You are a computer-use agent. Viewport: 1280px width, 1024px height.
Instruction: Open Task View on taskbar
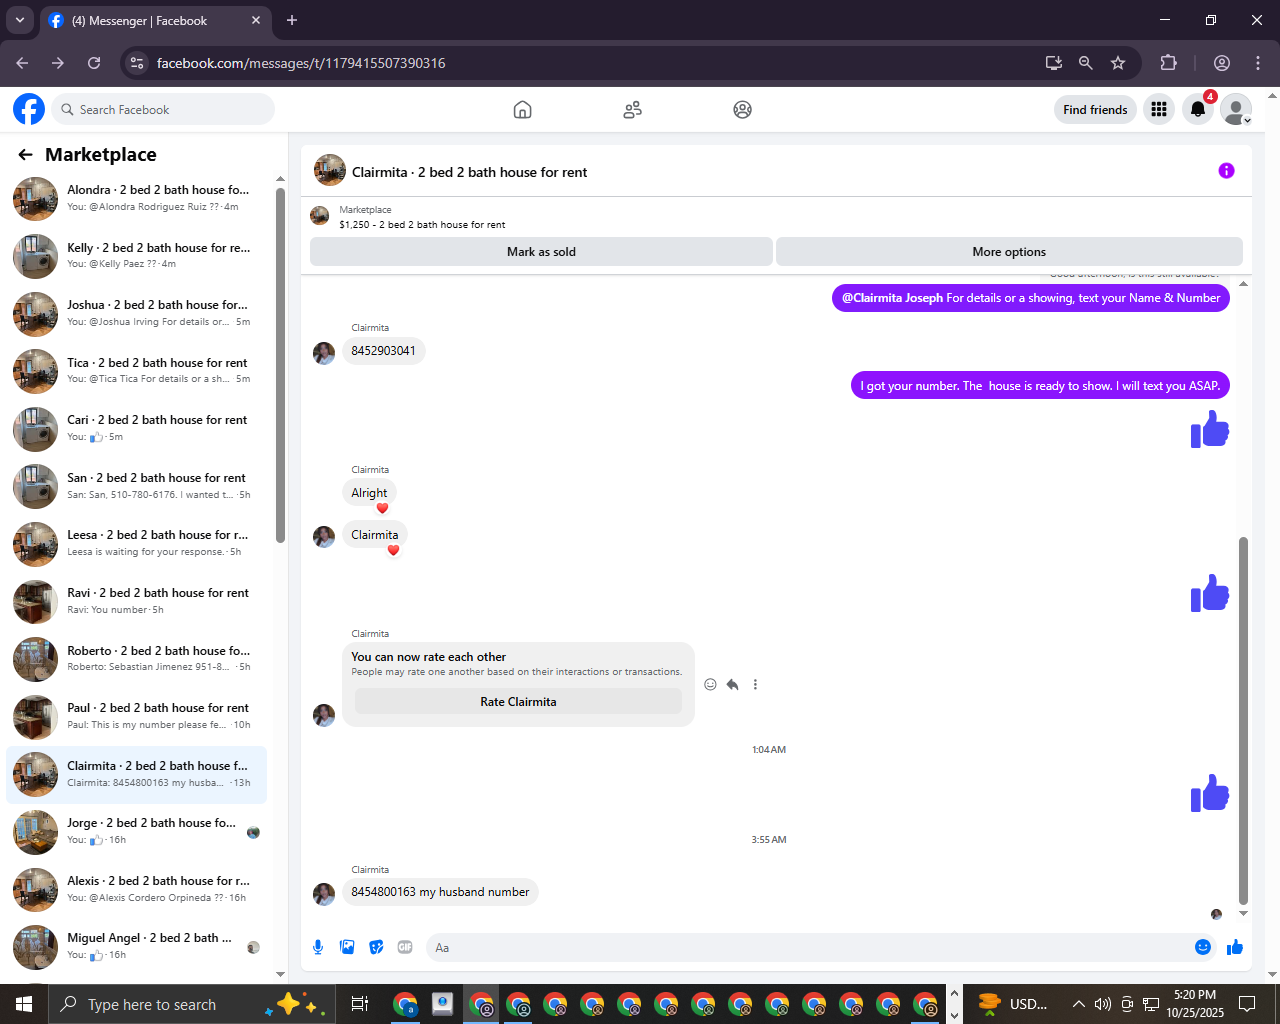coord(360,1004)
